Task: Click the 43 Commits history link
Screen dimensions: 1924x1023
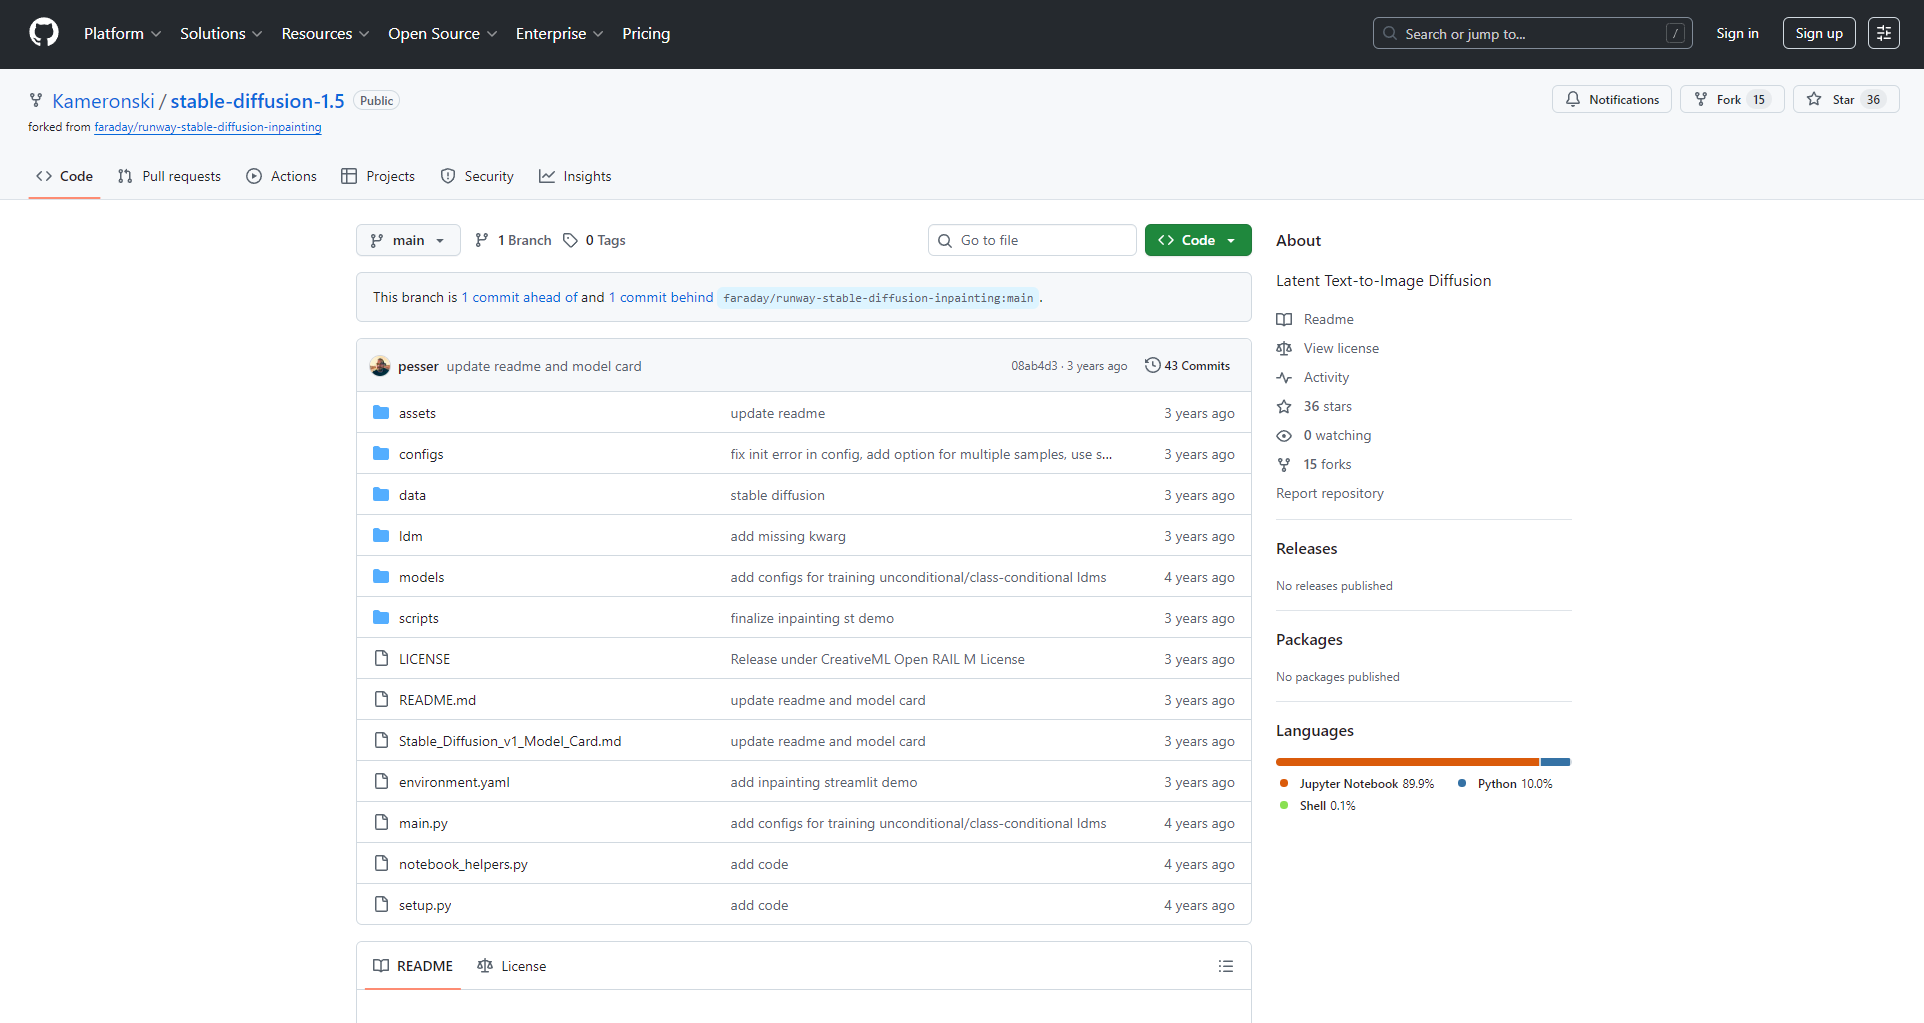Action: click(x=1187, y=366)
